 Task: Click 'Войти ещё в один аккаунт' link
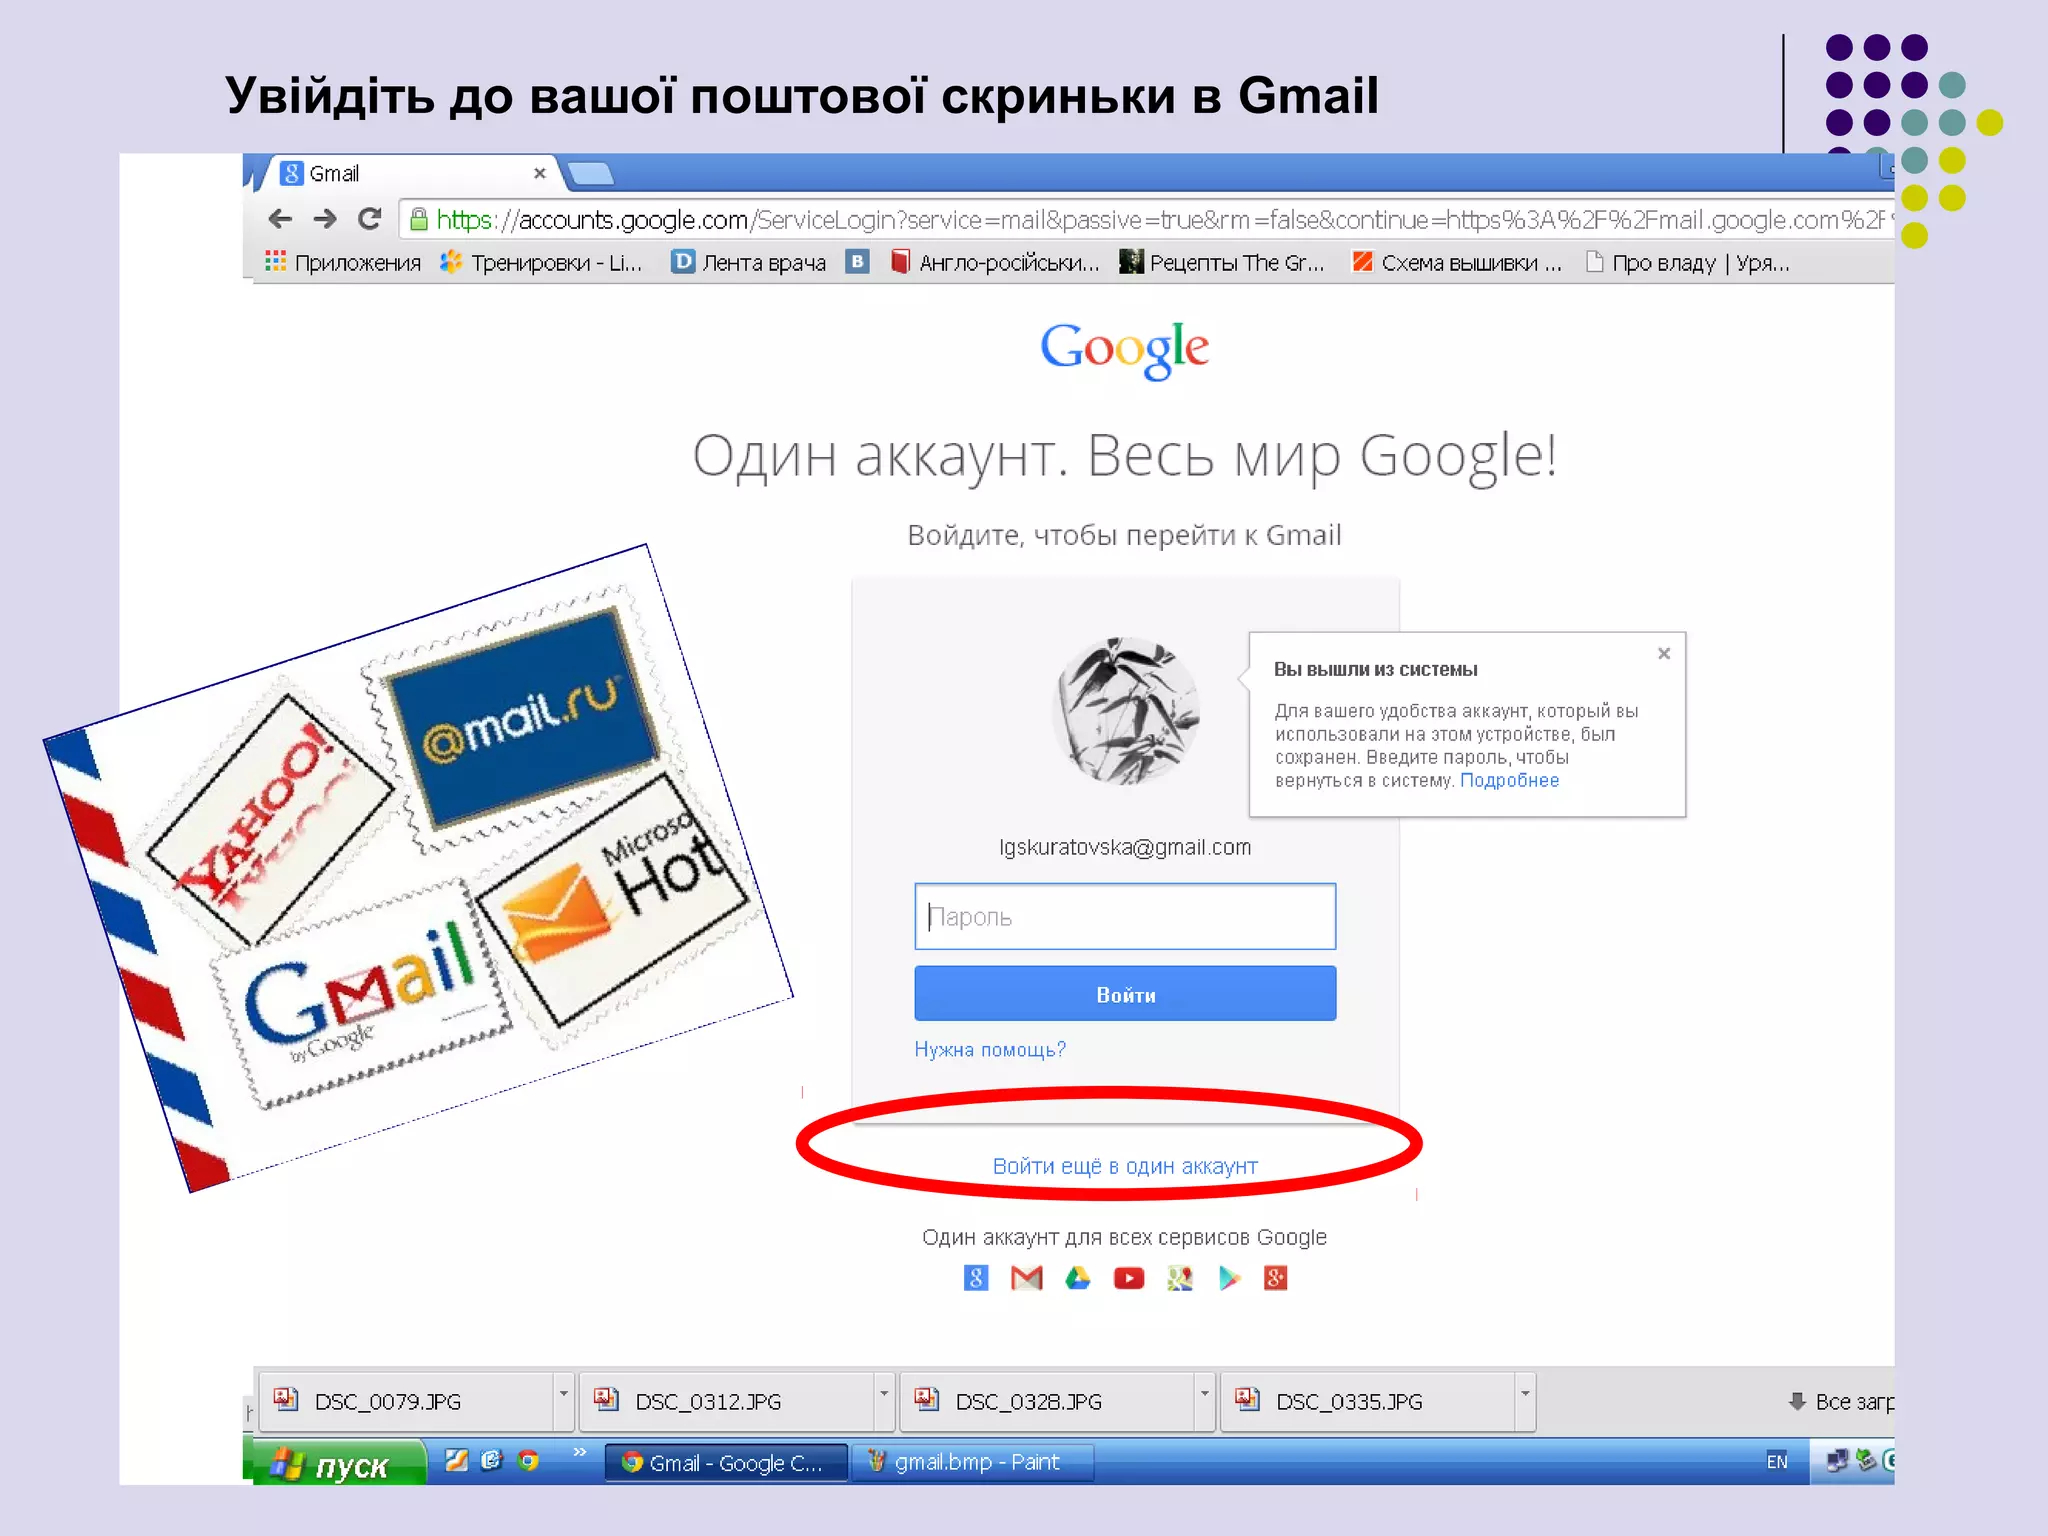pos(1124,1166)
